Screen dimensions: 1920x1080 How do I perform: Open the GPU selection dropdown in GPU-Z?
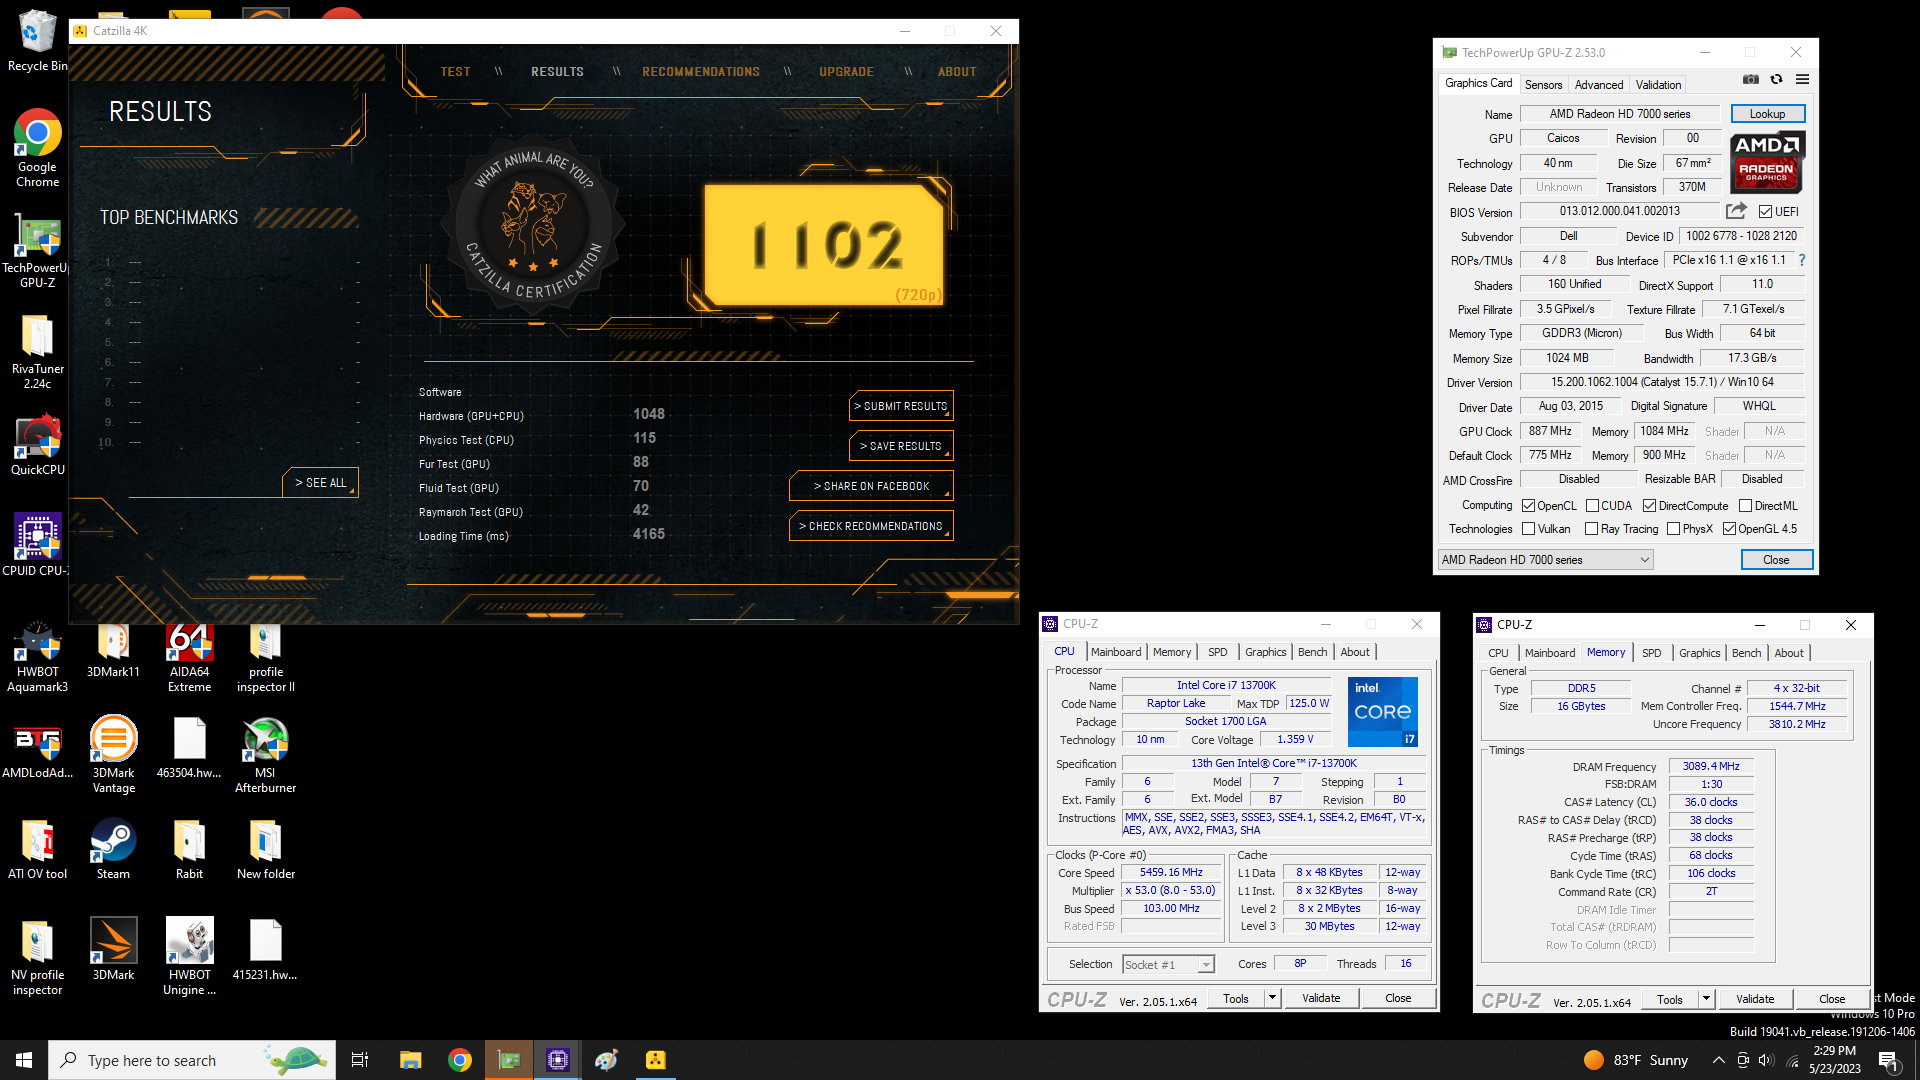tap(1545, 560)
